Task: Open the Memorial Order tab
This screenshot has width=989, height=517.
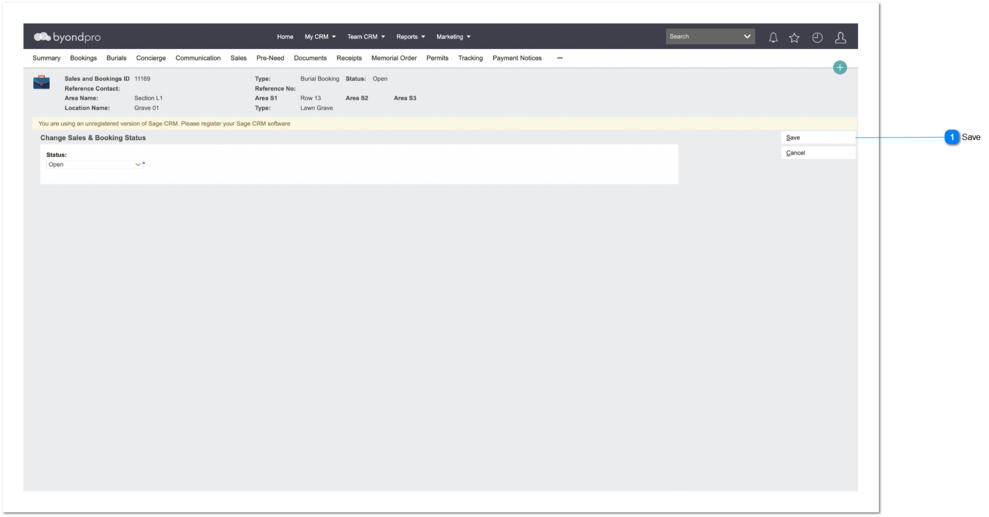Action: coord(394,58)
